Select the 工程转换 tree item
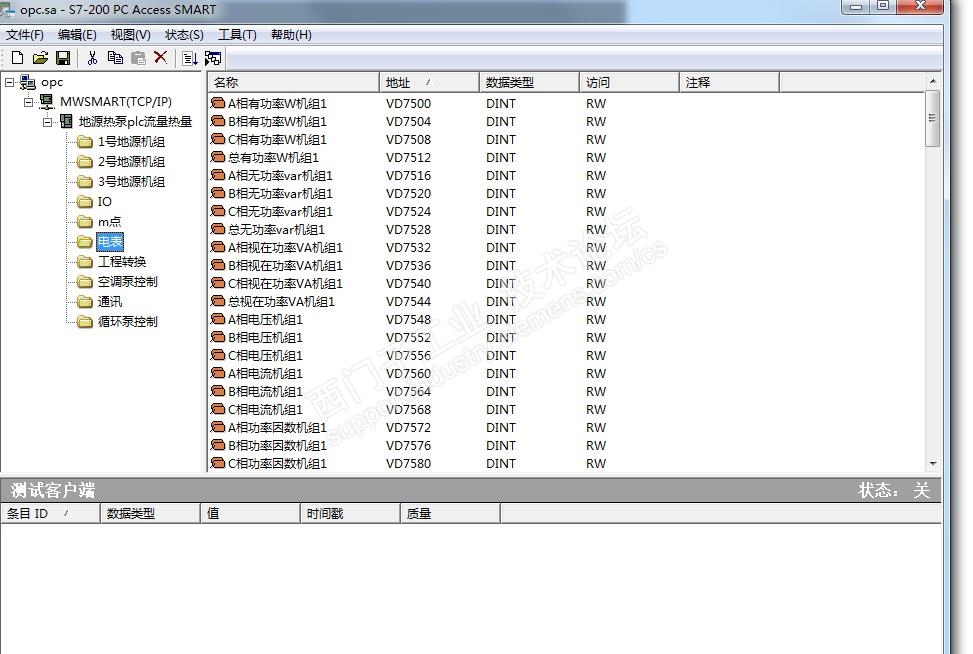This screenshot has height=654, width=973. (x=122, y=262)
